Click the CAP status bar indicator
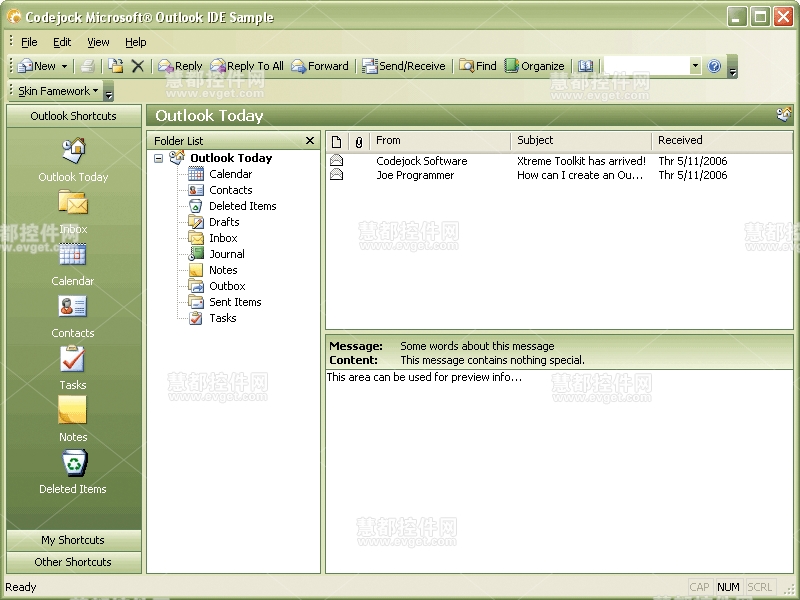 [699, 587]
